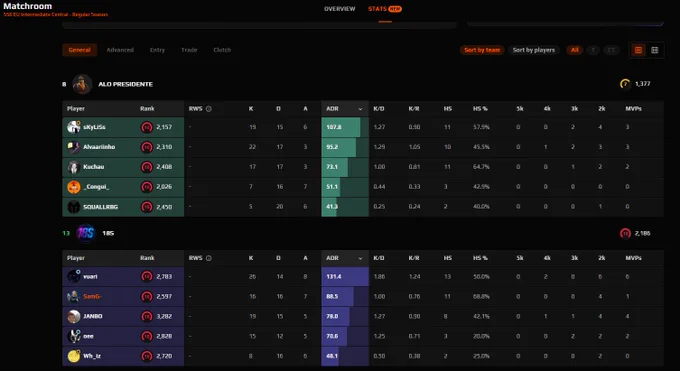The height and width of the screenshot is (371, 680).
Task: Open JANBO player profile name
Action: tap(93, 316)
